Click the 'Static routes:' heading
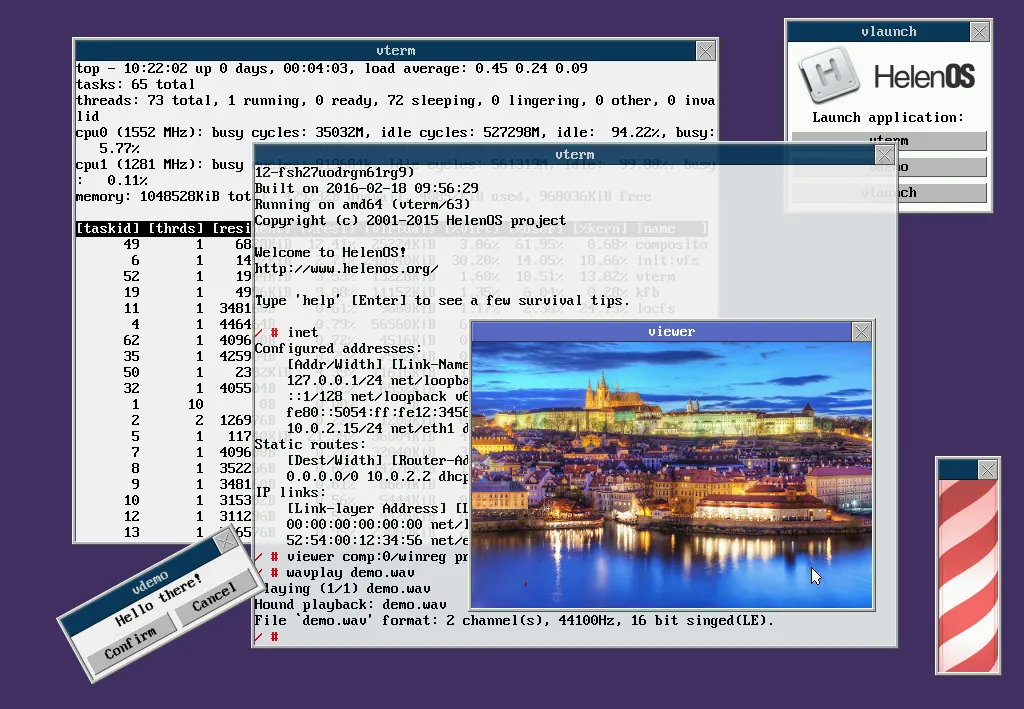The width and height of the screenshot is (1024, 709). coord(310,445)
